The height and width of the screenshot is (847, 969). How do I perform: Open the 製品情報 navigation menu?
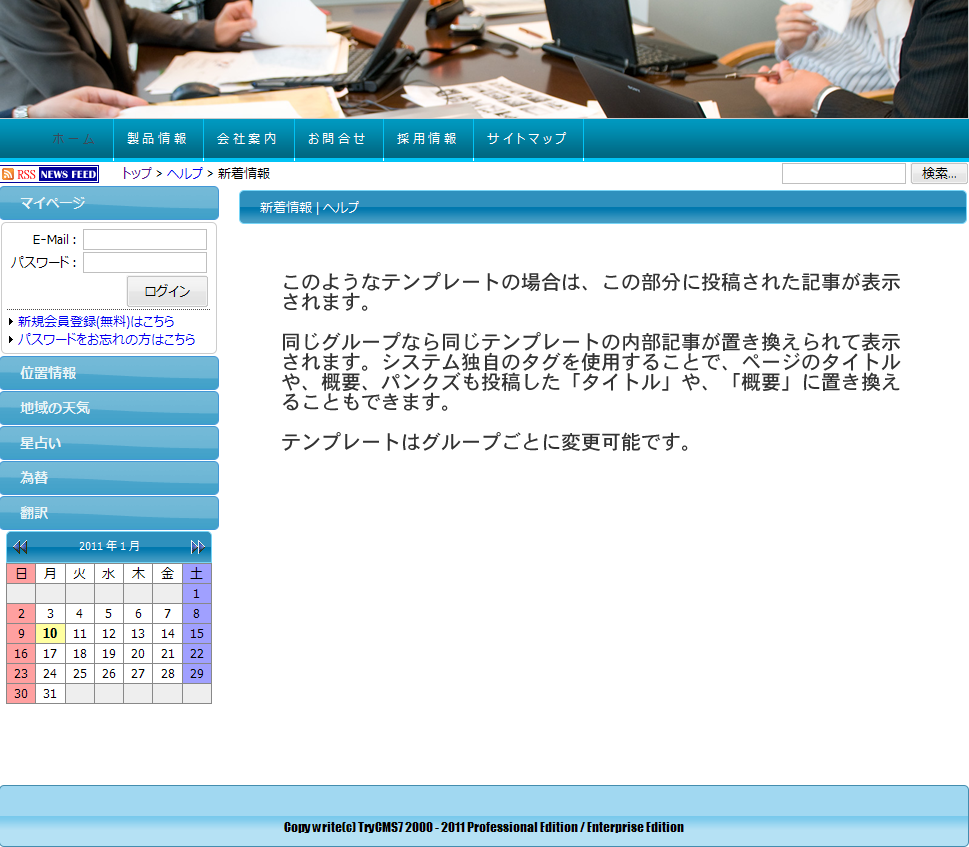coord(158,139)
